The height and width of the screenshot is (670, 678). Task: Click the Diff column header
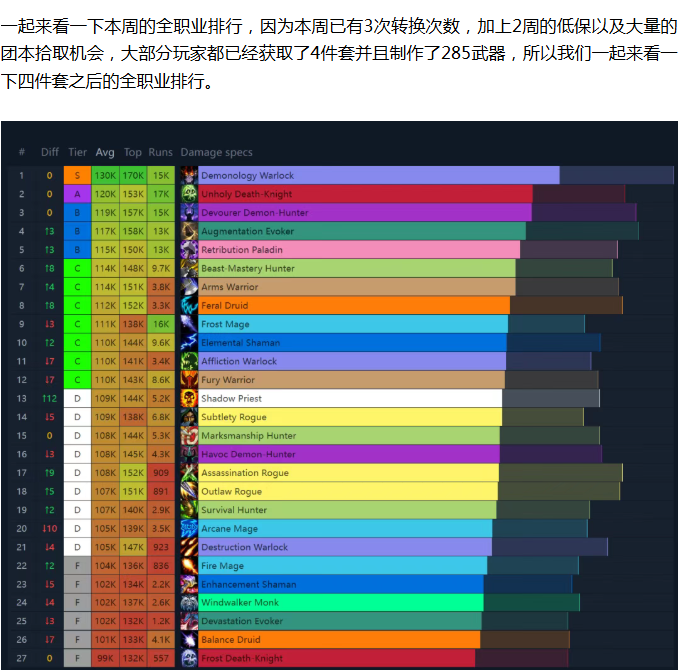pyautogui.click(x=50, y=153)
